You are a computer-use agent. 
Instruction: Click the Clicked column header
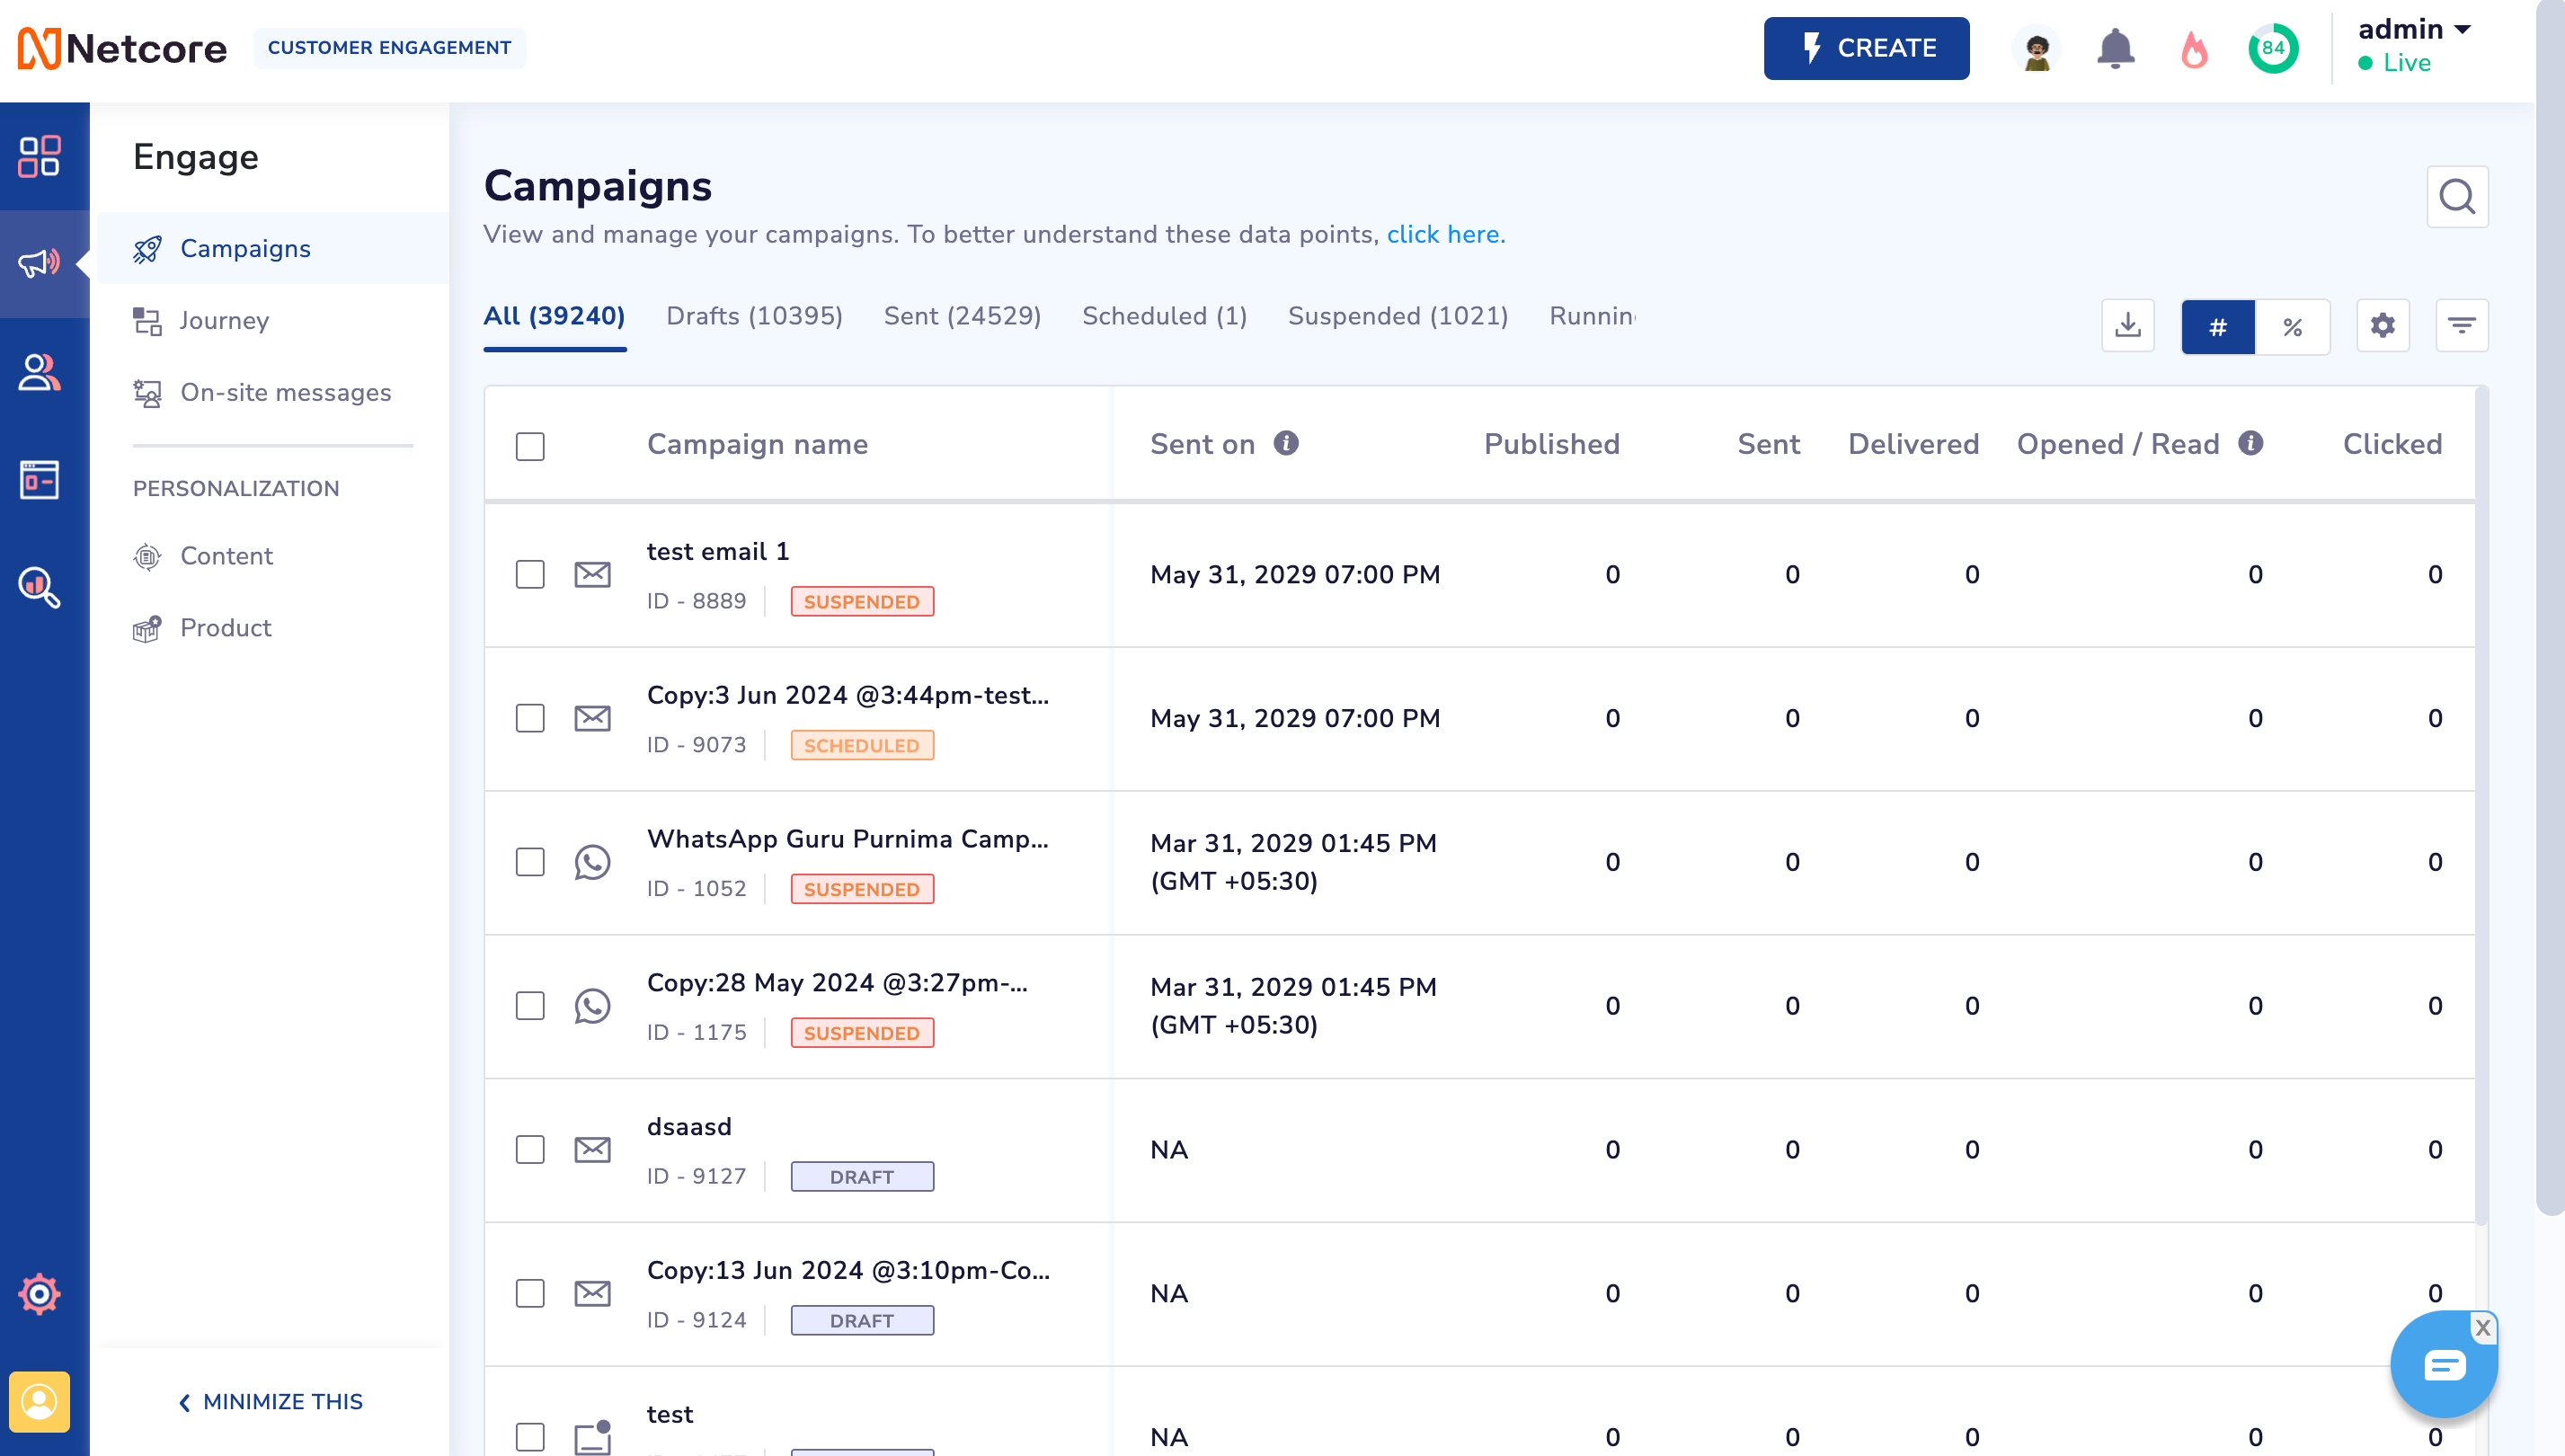(2392, 444)
